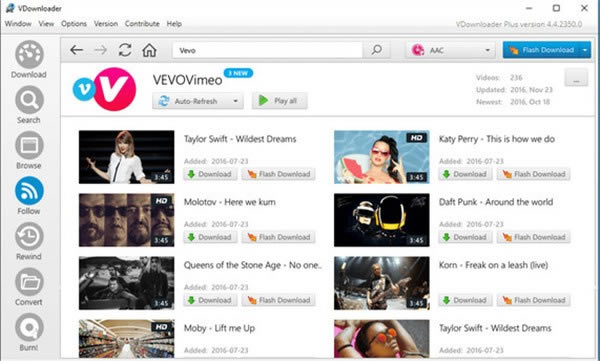The image size is (600, 361).
Task: Flash Download Daft Punk - Around the world
Action: pos(534,237)
